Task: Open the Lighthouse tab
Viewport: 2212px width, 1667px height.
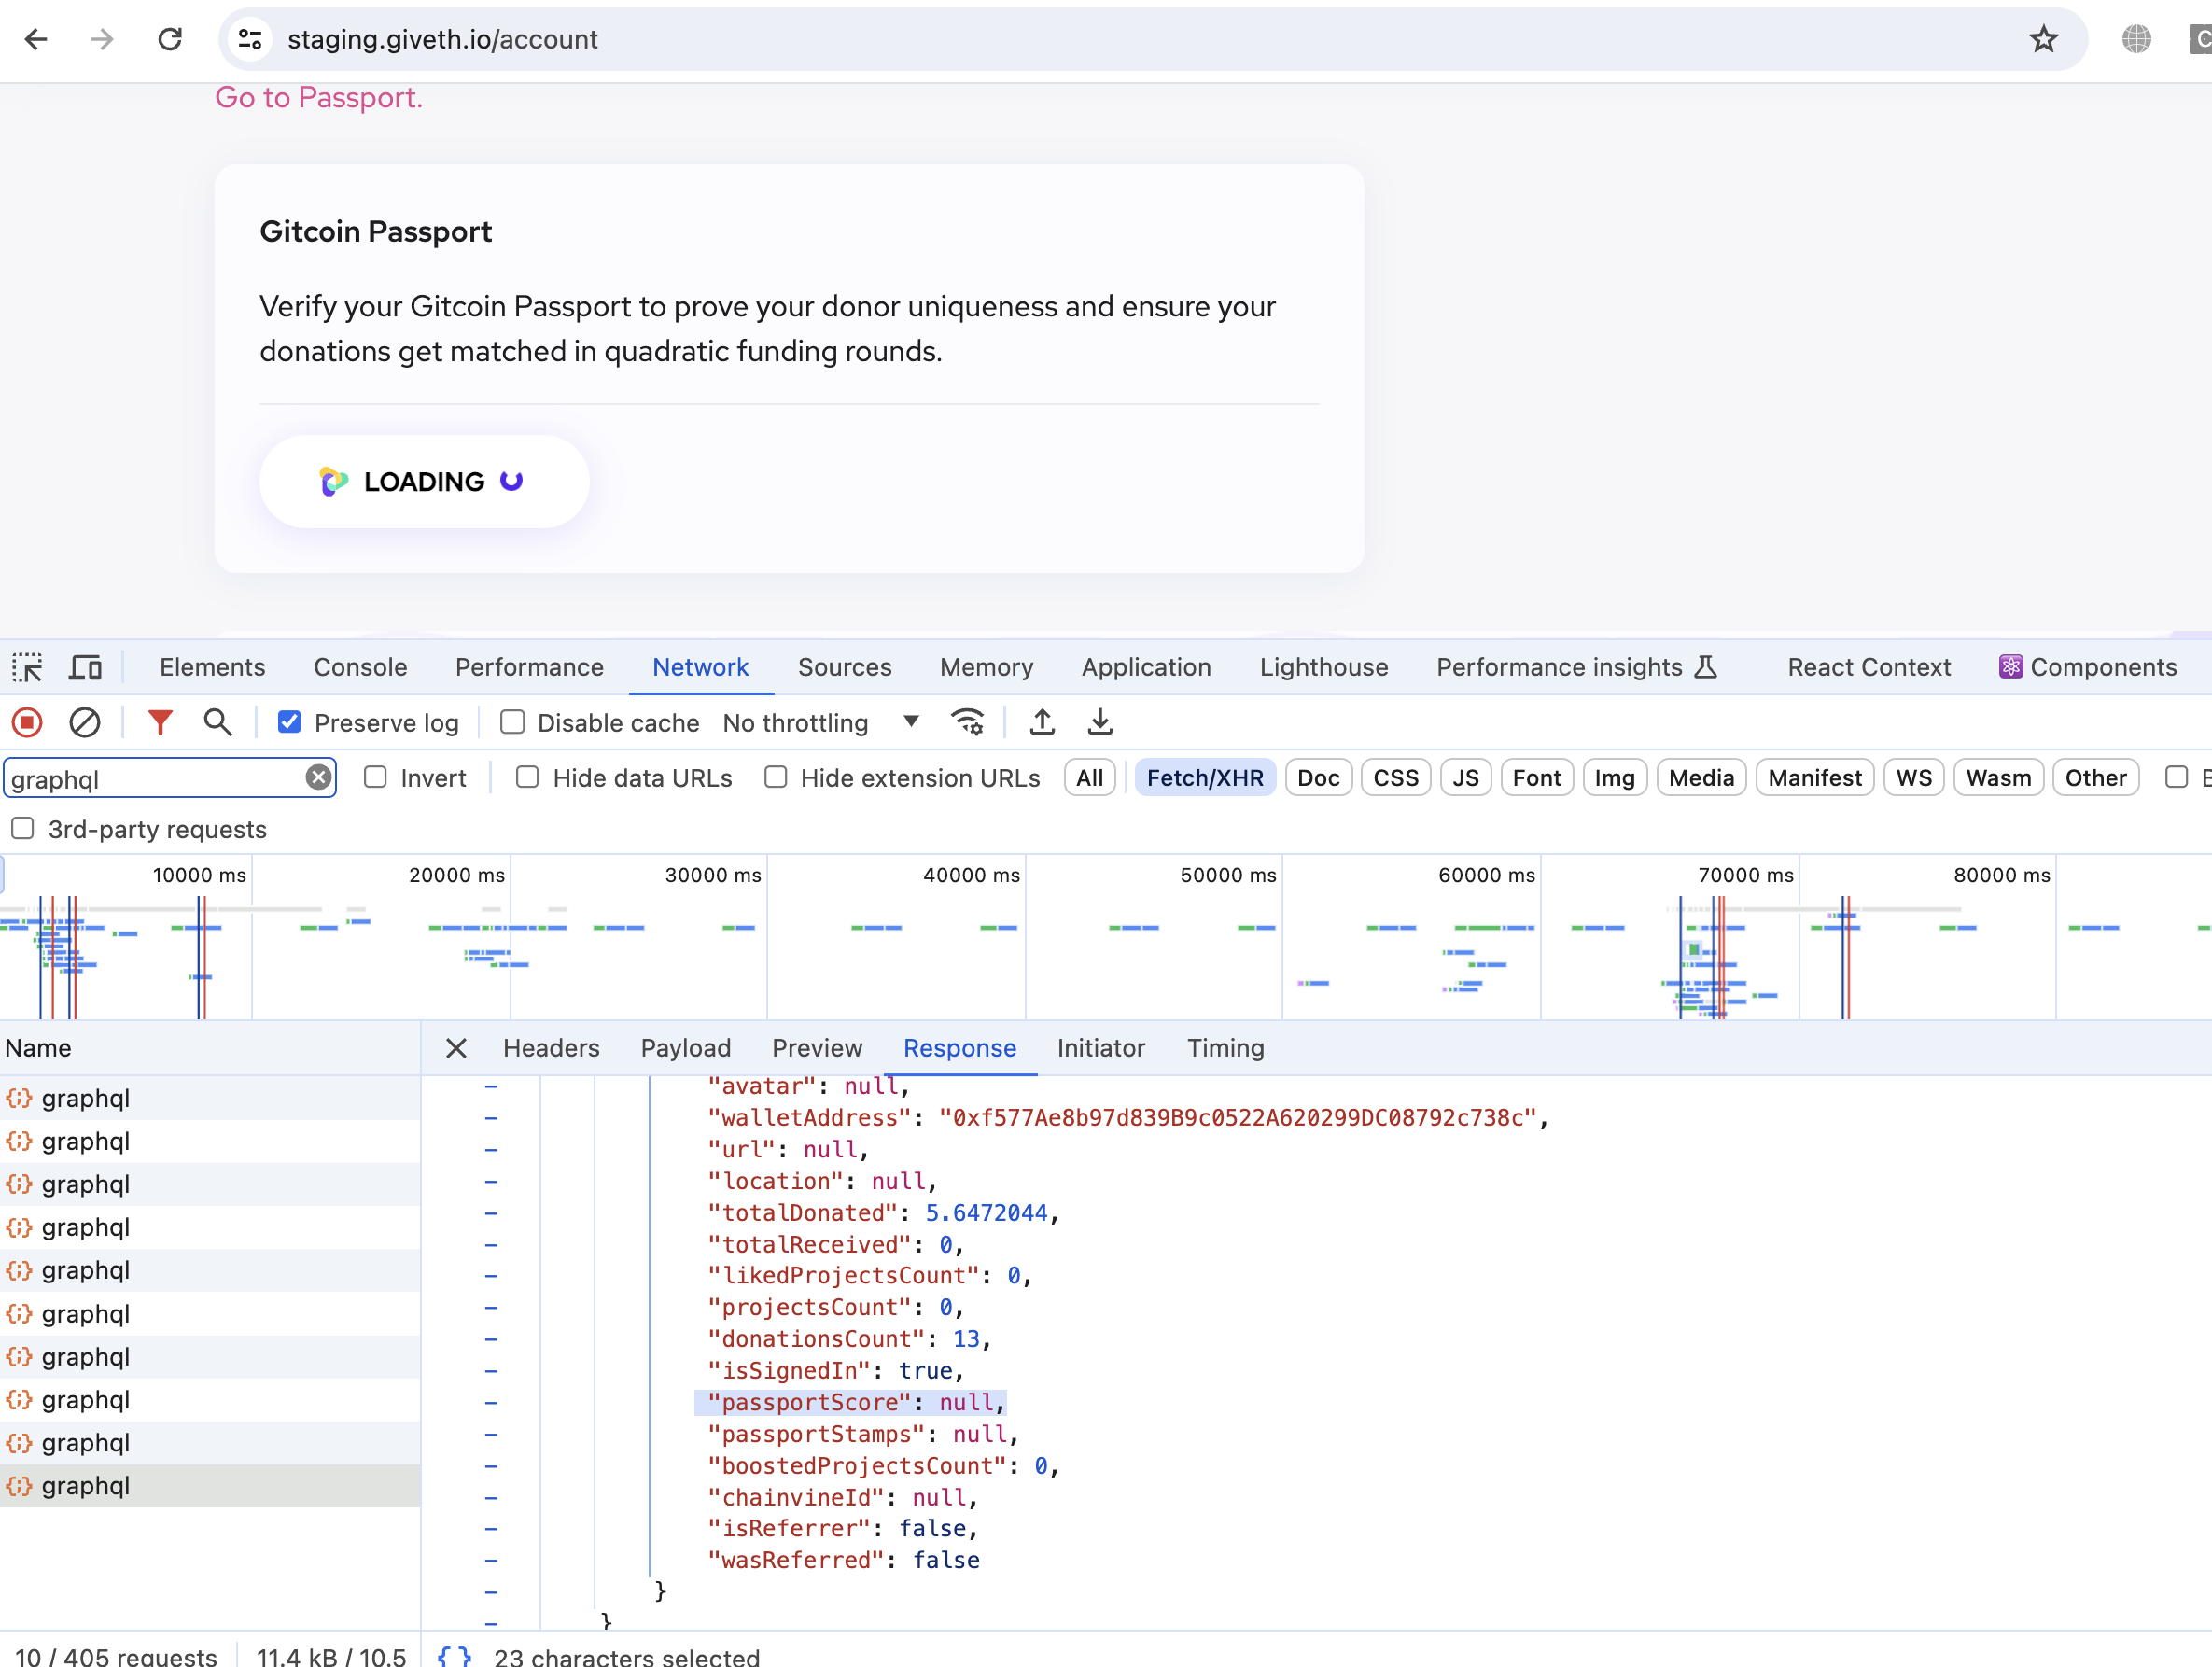Action: [x=1323, y=667]
